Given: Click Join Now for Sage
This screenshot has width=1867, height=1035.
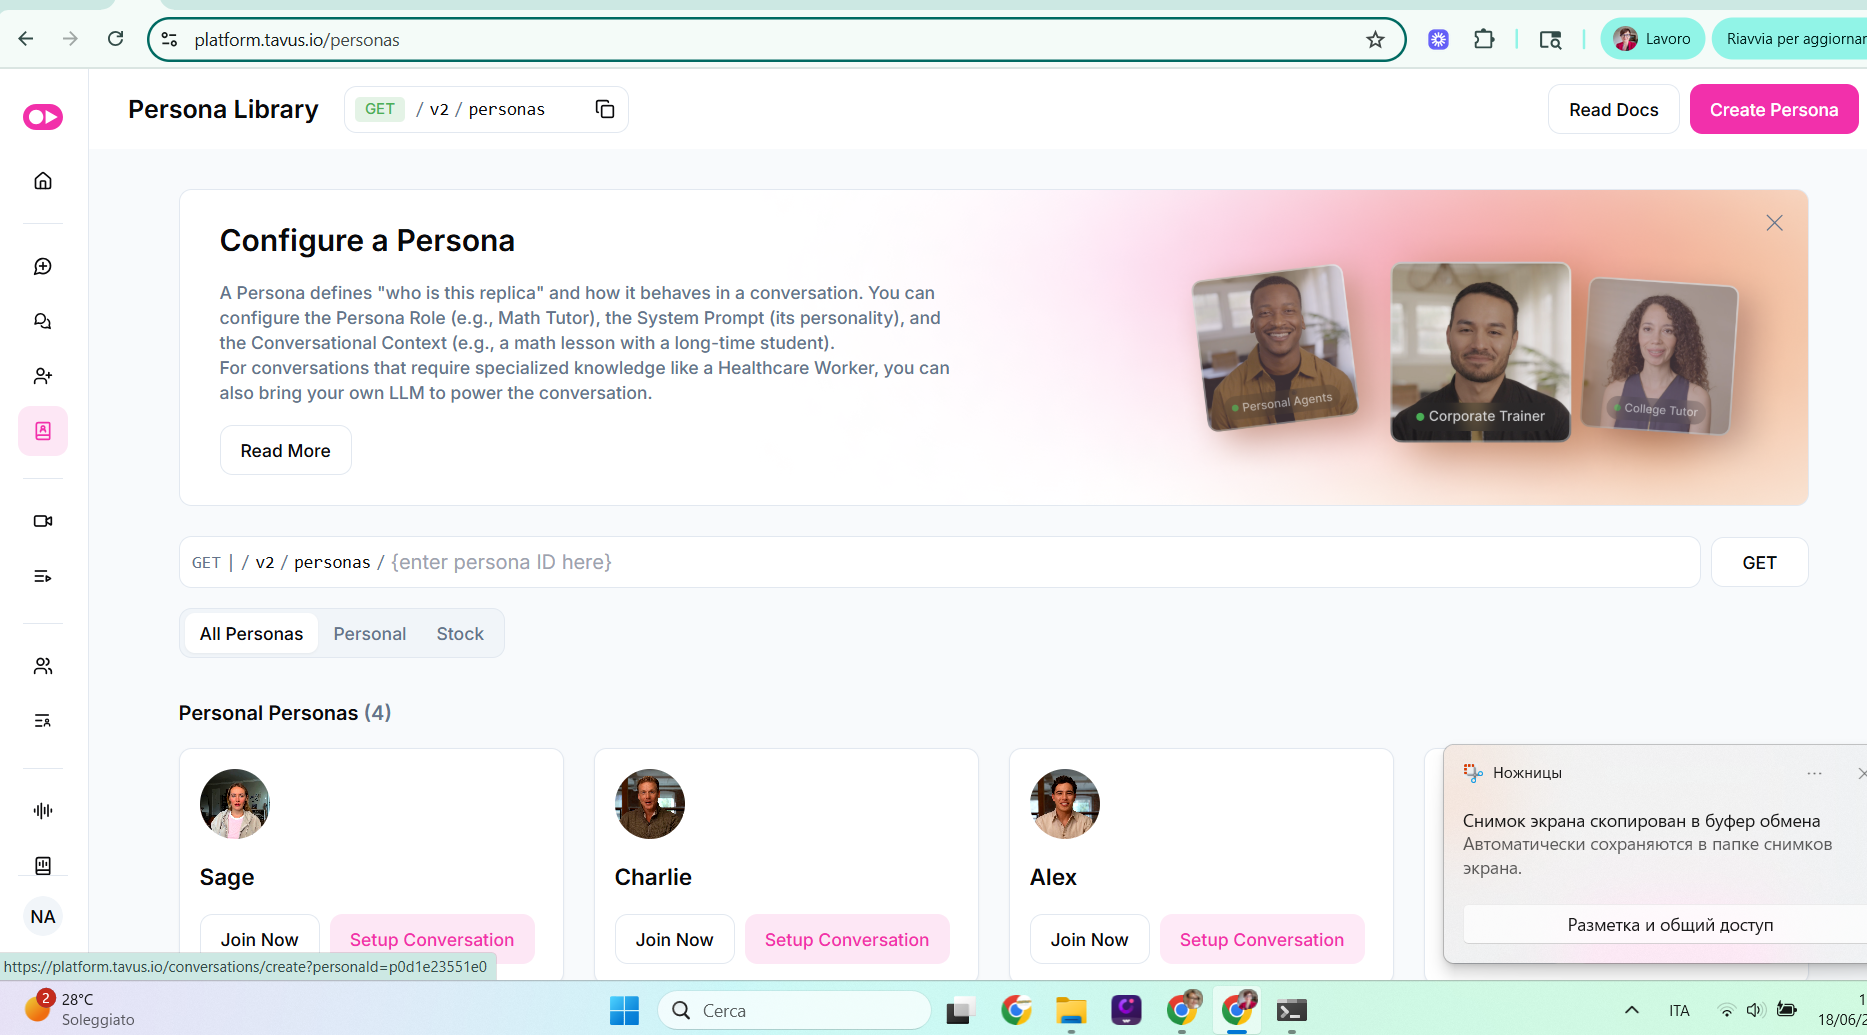Looking at the screenshot, I should tap(259, 939).
